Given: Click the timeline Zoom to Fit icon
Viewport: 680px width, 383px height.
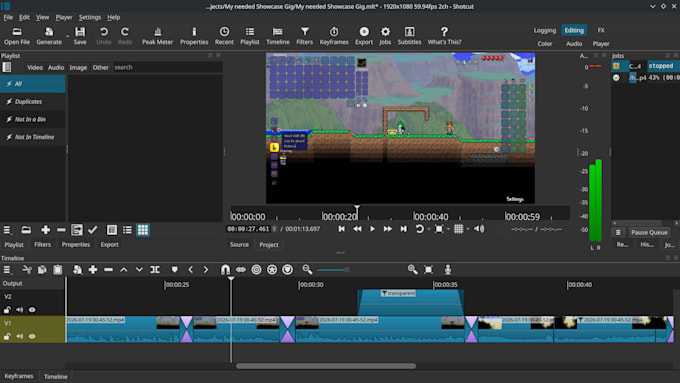Looking at the screenshot, I should [x=428, y=270].
